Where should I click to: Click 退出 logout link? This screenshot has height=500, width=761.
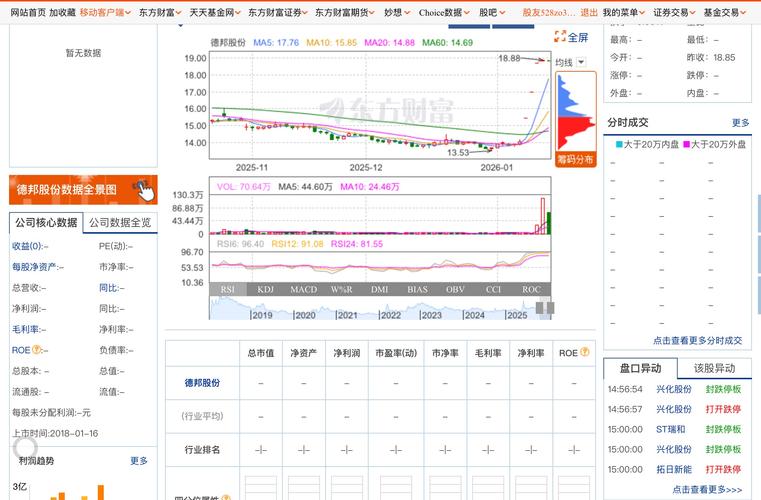589,13
